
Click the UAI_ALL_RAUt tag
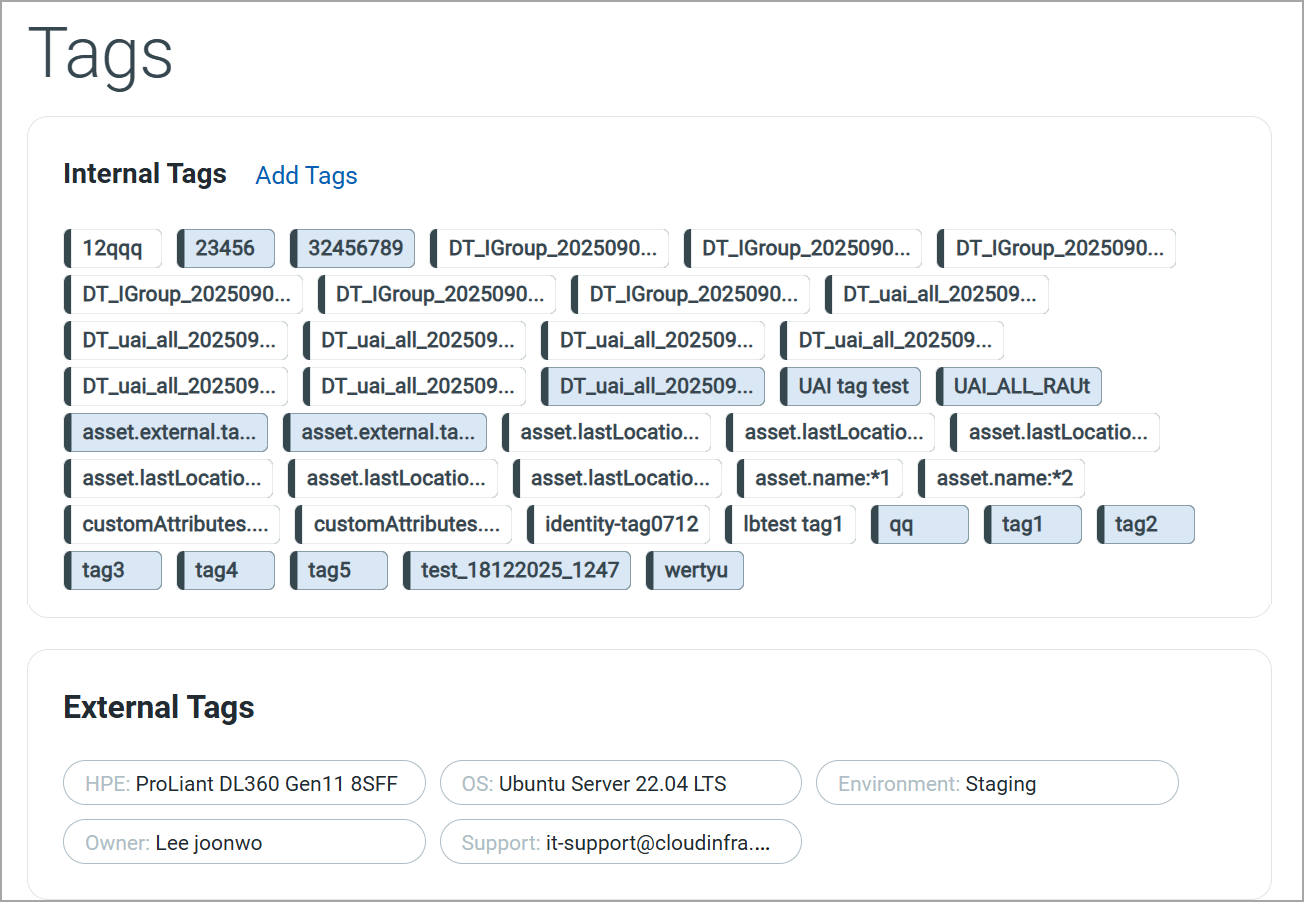(1021, 387)
